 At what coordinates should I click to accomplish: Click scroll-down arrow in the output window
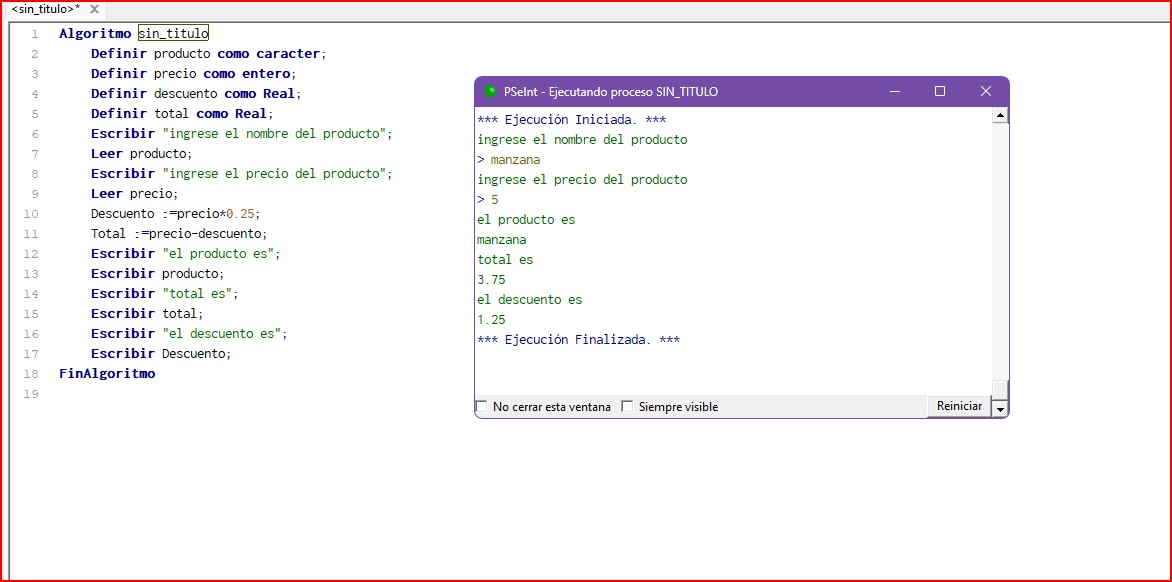pos(999,408)
